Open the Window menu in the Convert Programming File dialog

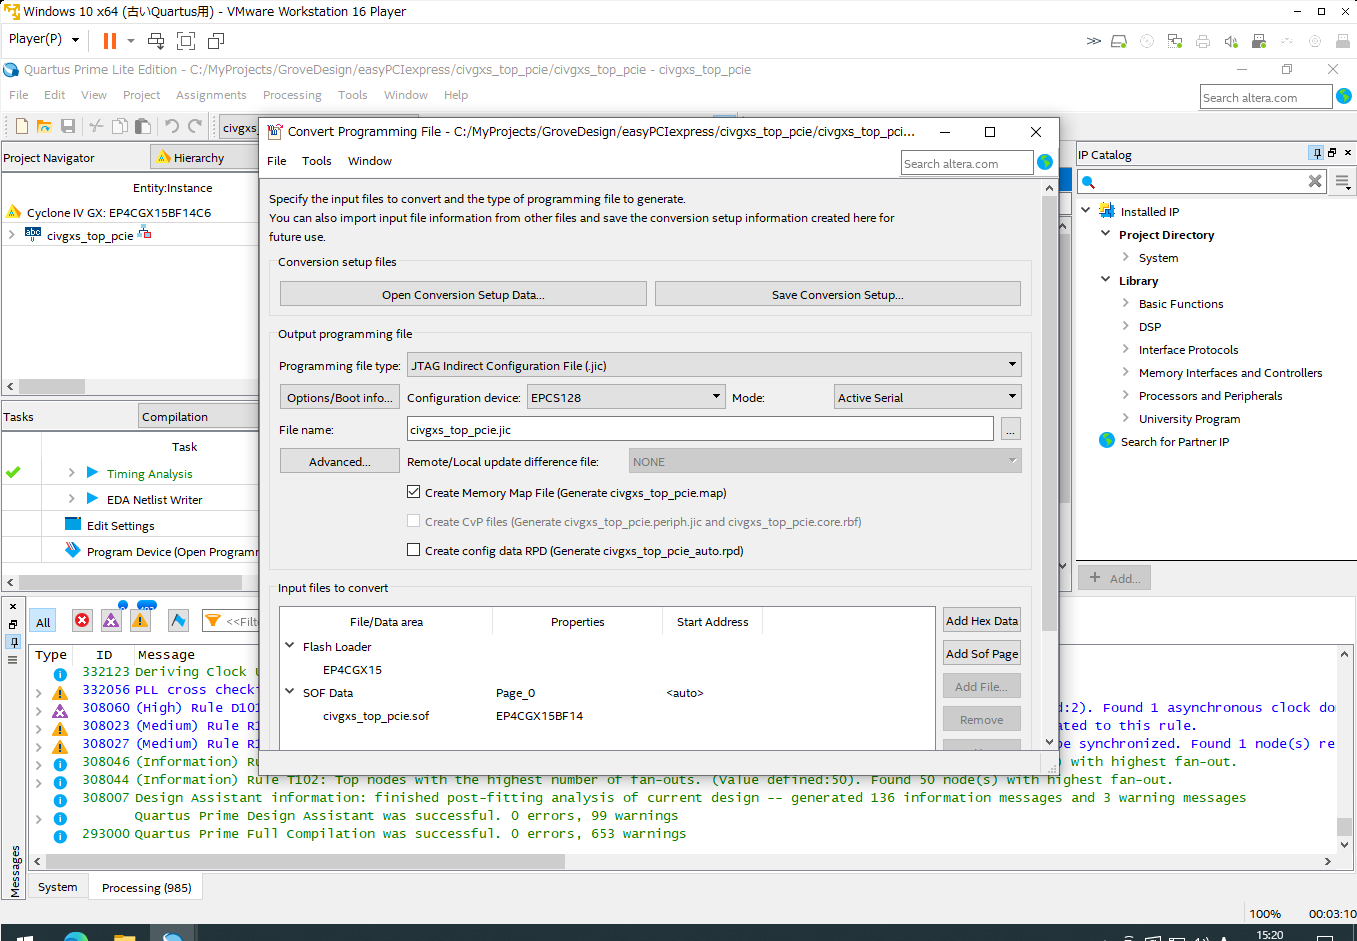click(x=370, y=161)
